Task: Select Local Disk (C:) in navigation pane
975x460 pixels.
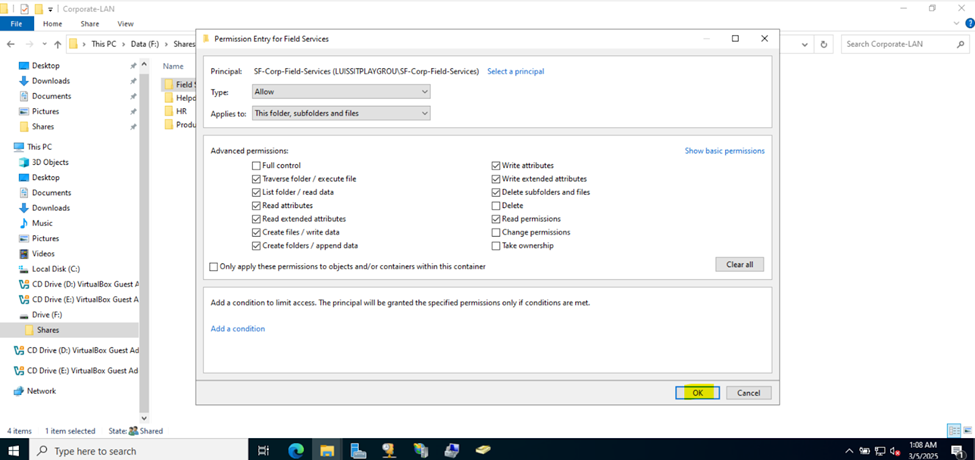Action: coord(56,269)
